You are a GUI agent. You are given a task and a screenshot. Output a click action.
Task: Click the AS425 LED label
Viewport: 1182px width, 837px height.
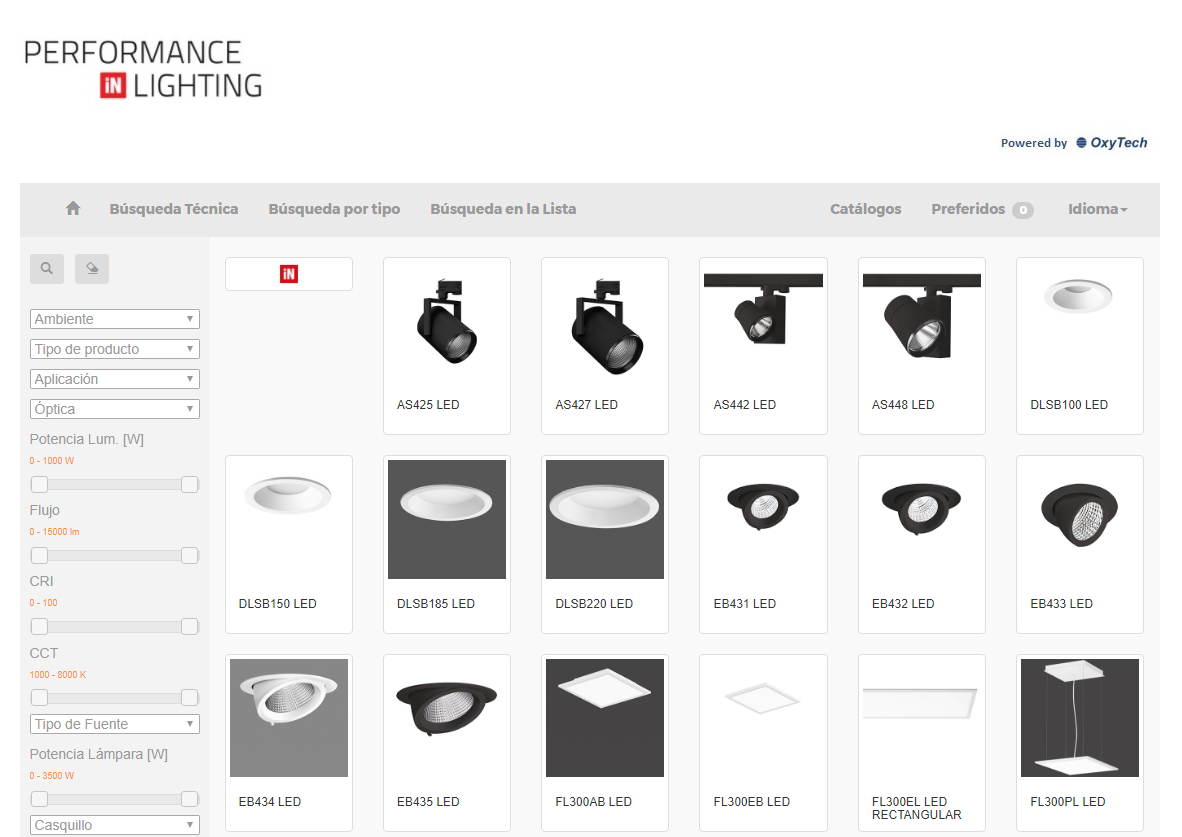pyautogui.click(x=428, y=405)
